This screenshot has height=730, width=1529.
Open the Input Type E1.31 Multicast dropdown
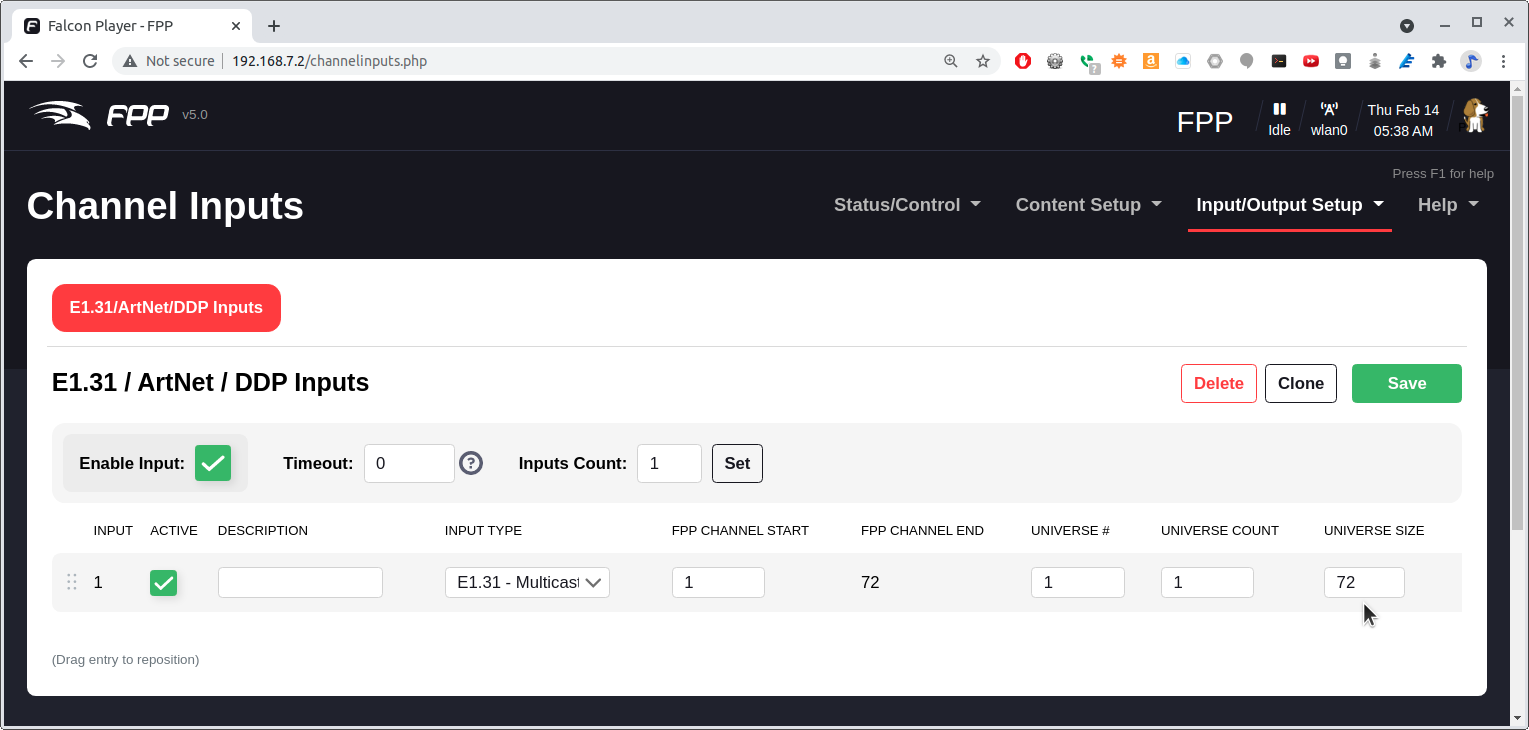tap(527, 582)
